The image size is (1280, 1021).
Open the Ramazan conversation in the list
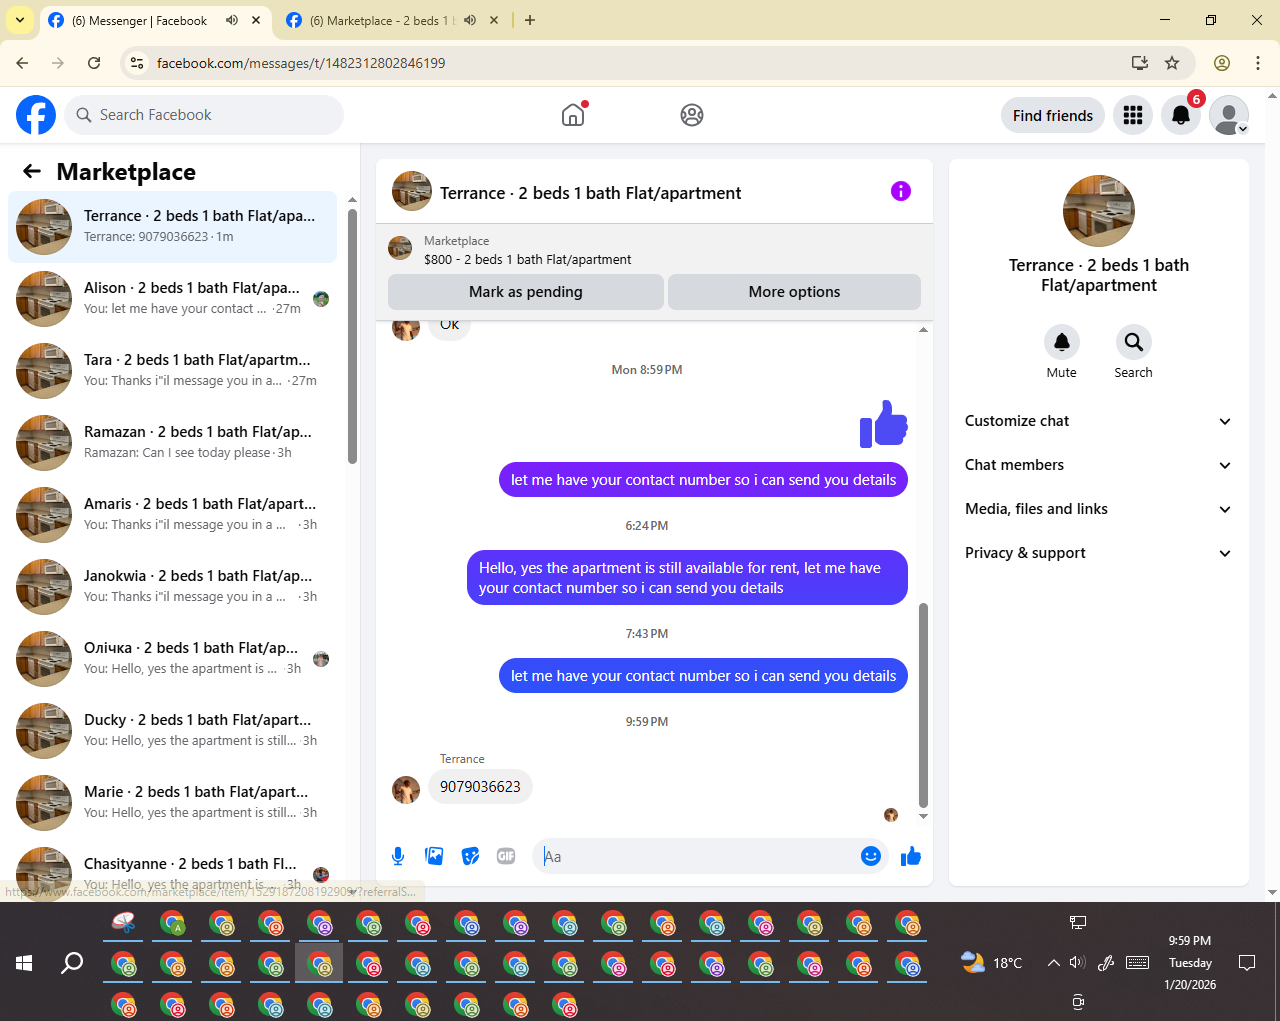(x=173, y=443)
